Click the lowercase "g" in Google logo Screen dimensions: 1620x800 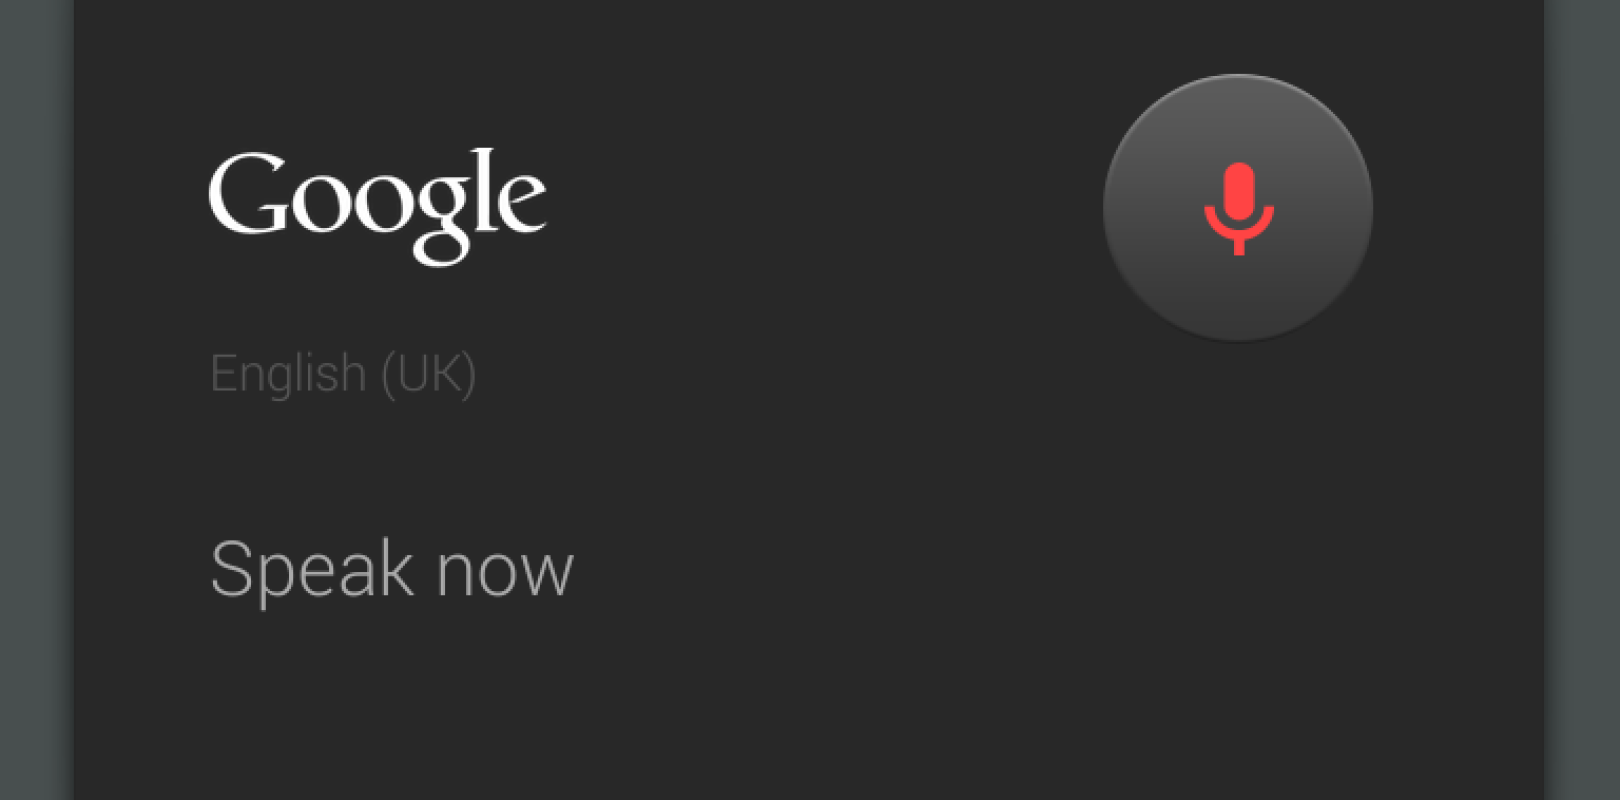443,215
